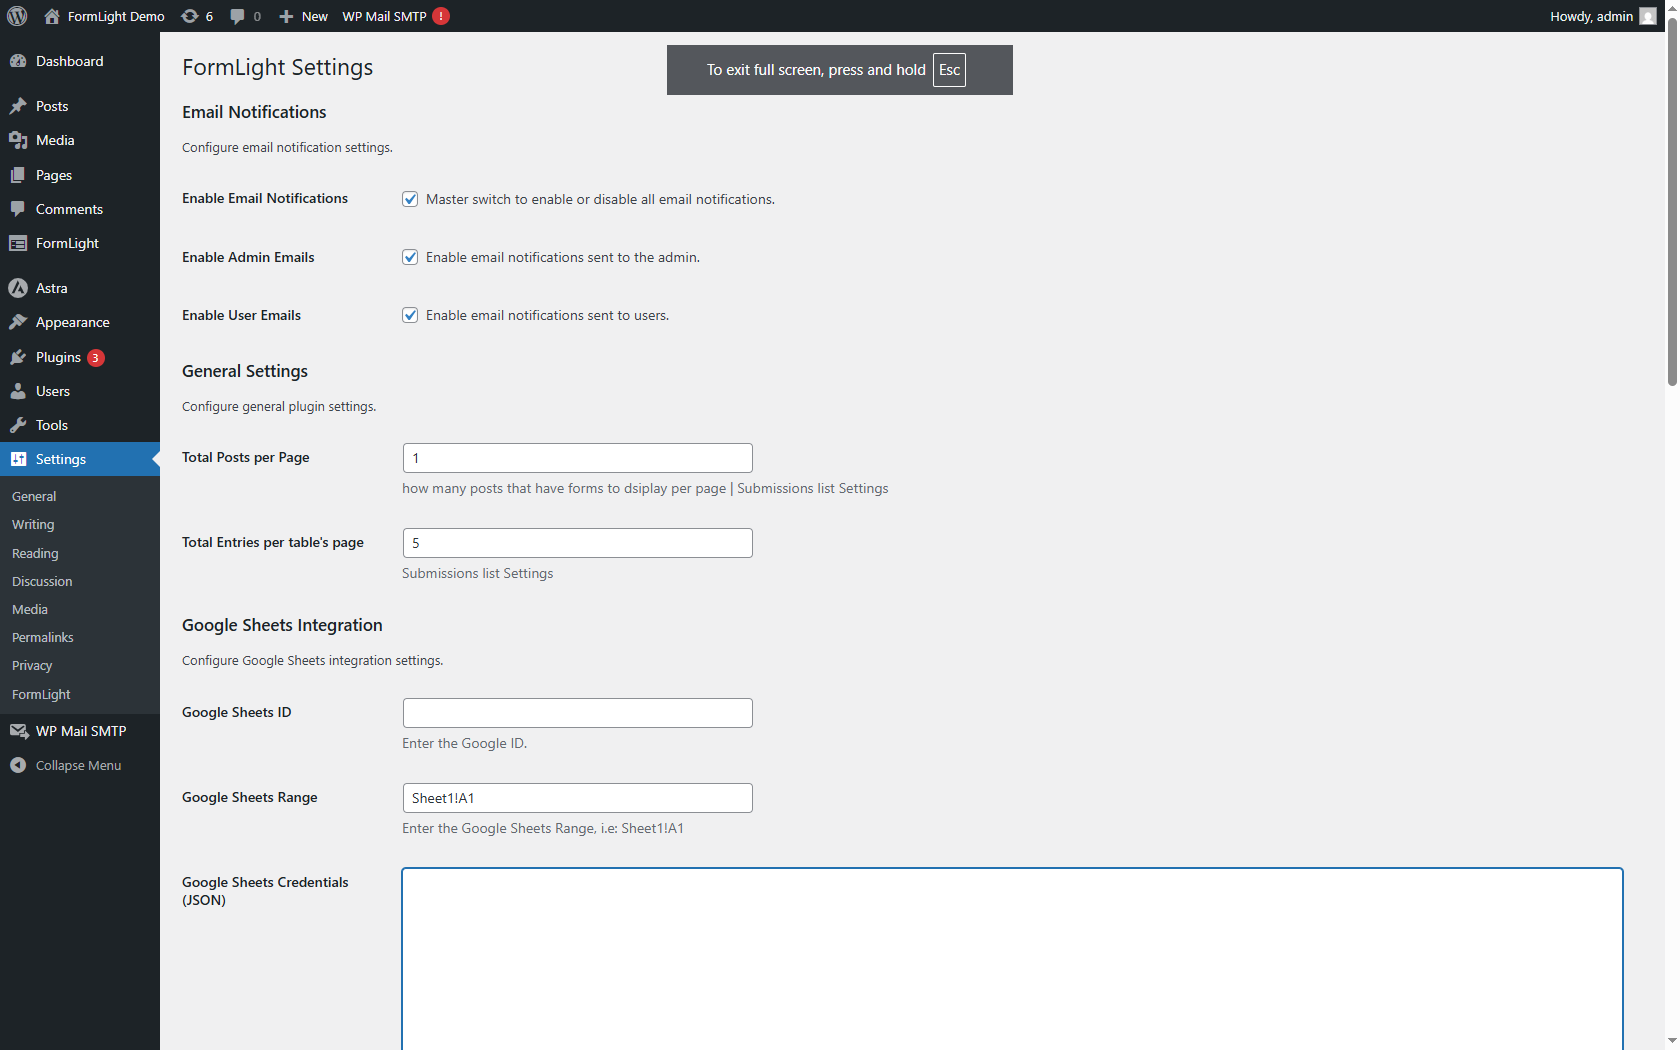Click the WP Mail SMTP sidebar icon
Viewport: 1680px width, 1050px height.
[x=18, y=730]
